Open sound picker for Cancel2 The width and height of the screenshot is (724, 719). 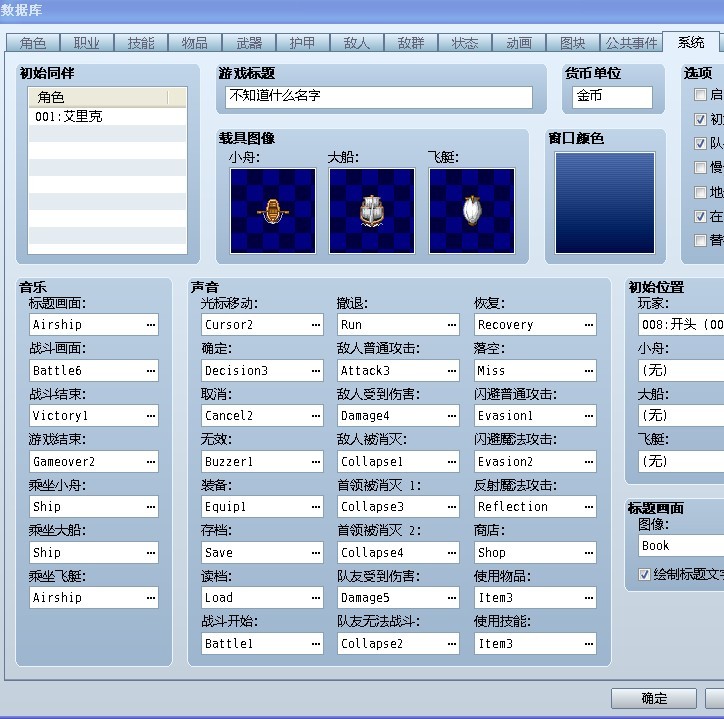click(316, 416)
